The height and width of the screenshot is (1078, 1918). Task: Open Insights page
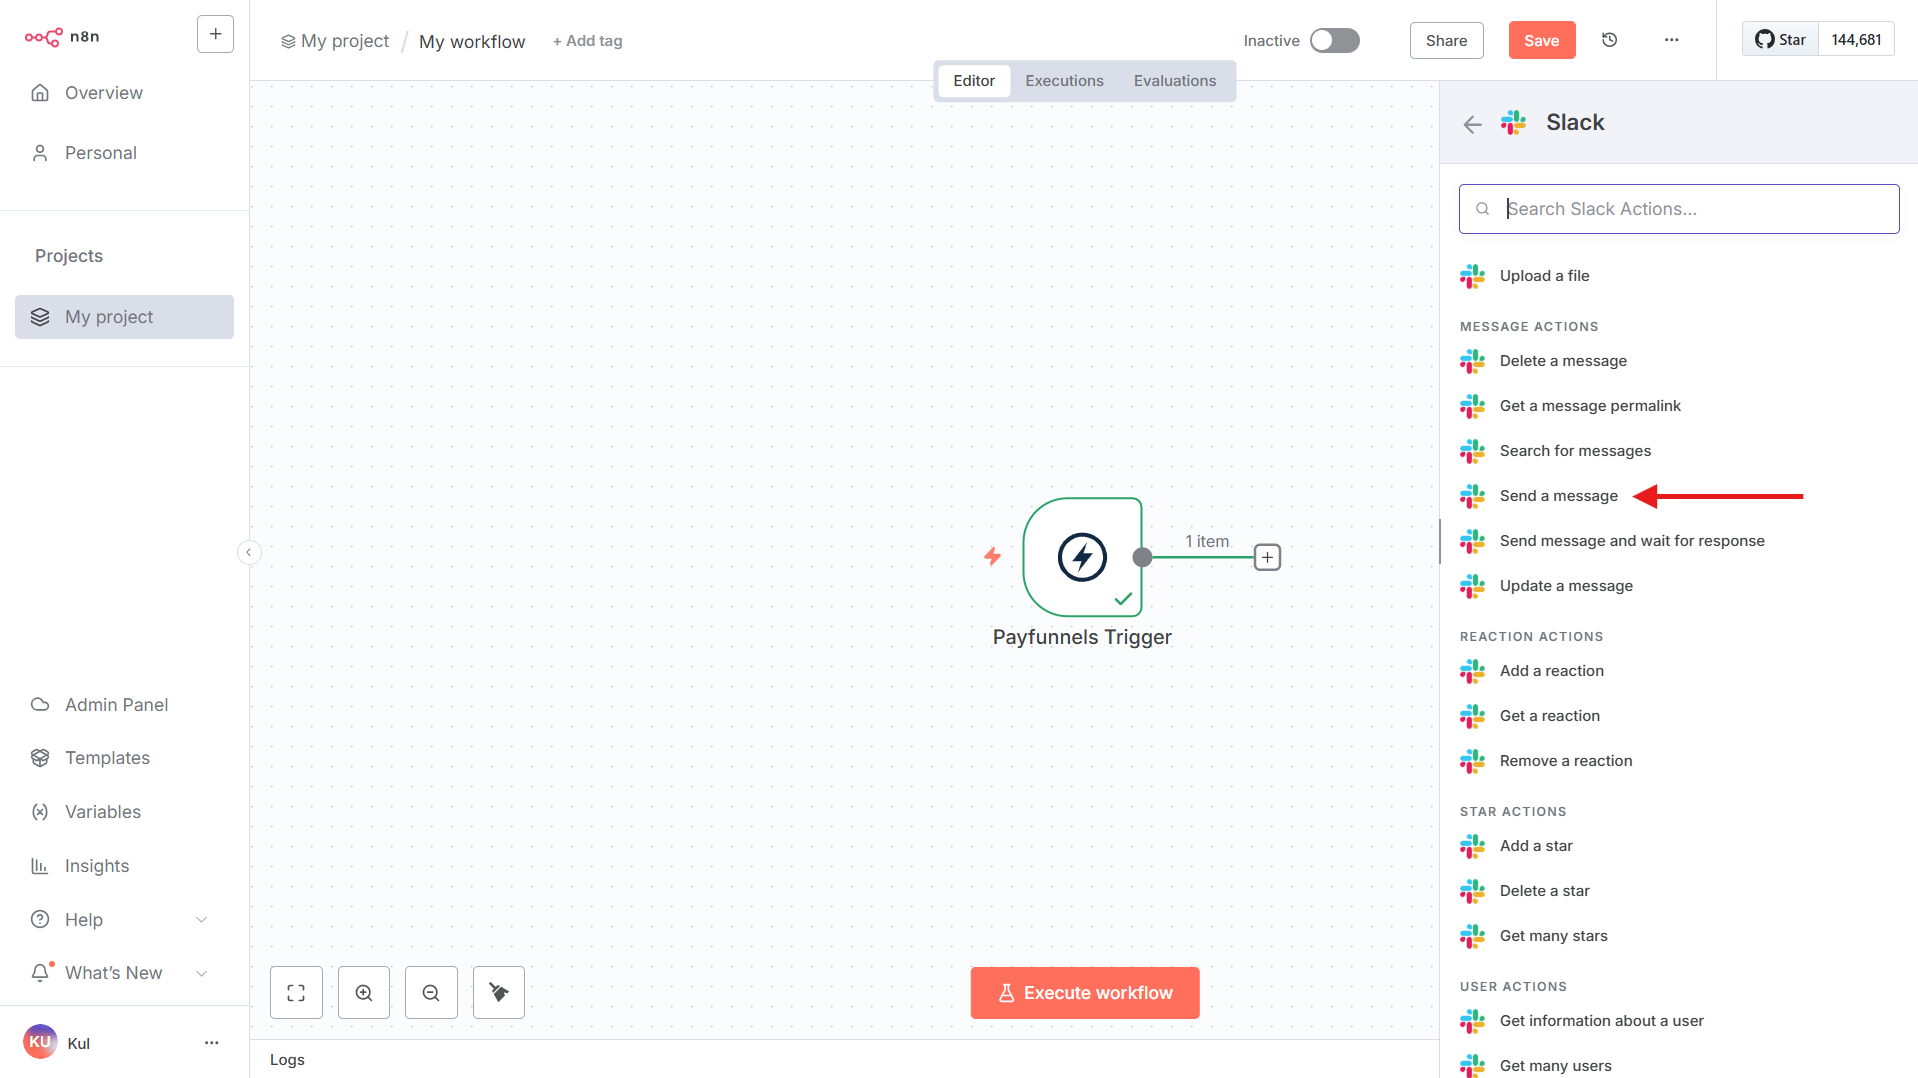point(124,866)
